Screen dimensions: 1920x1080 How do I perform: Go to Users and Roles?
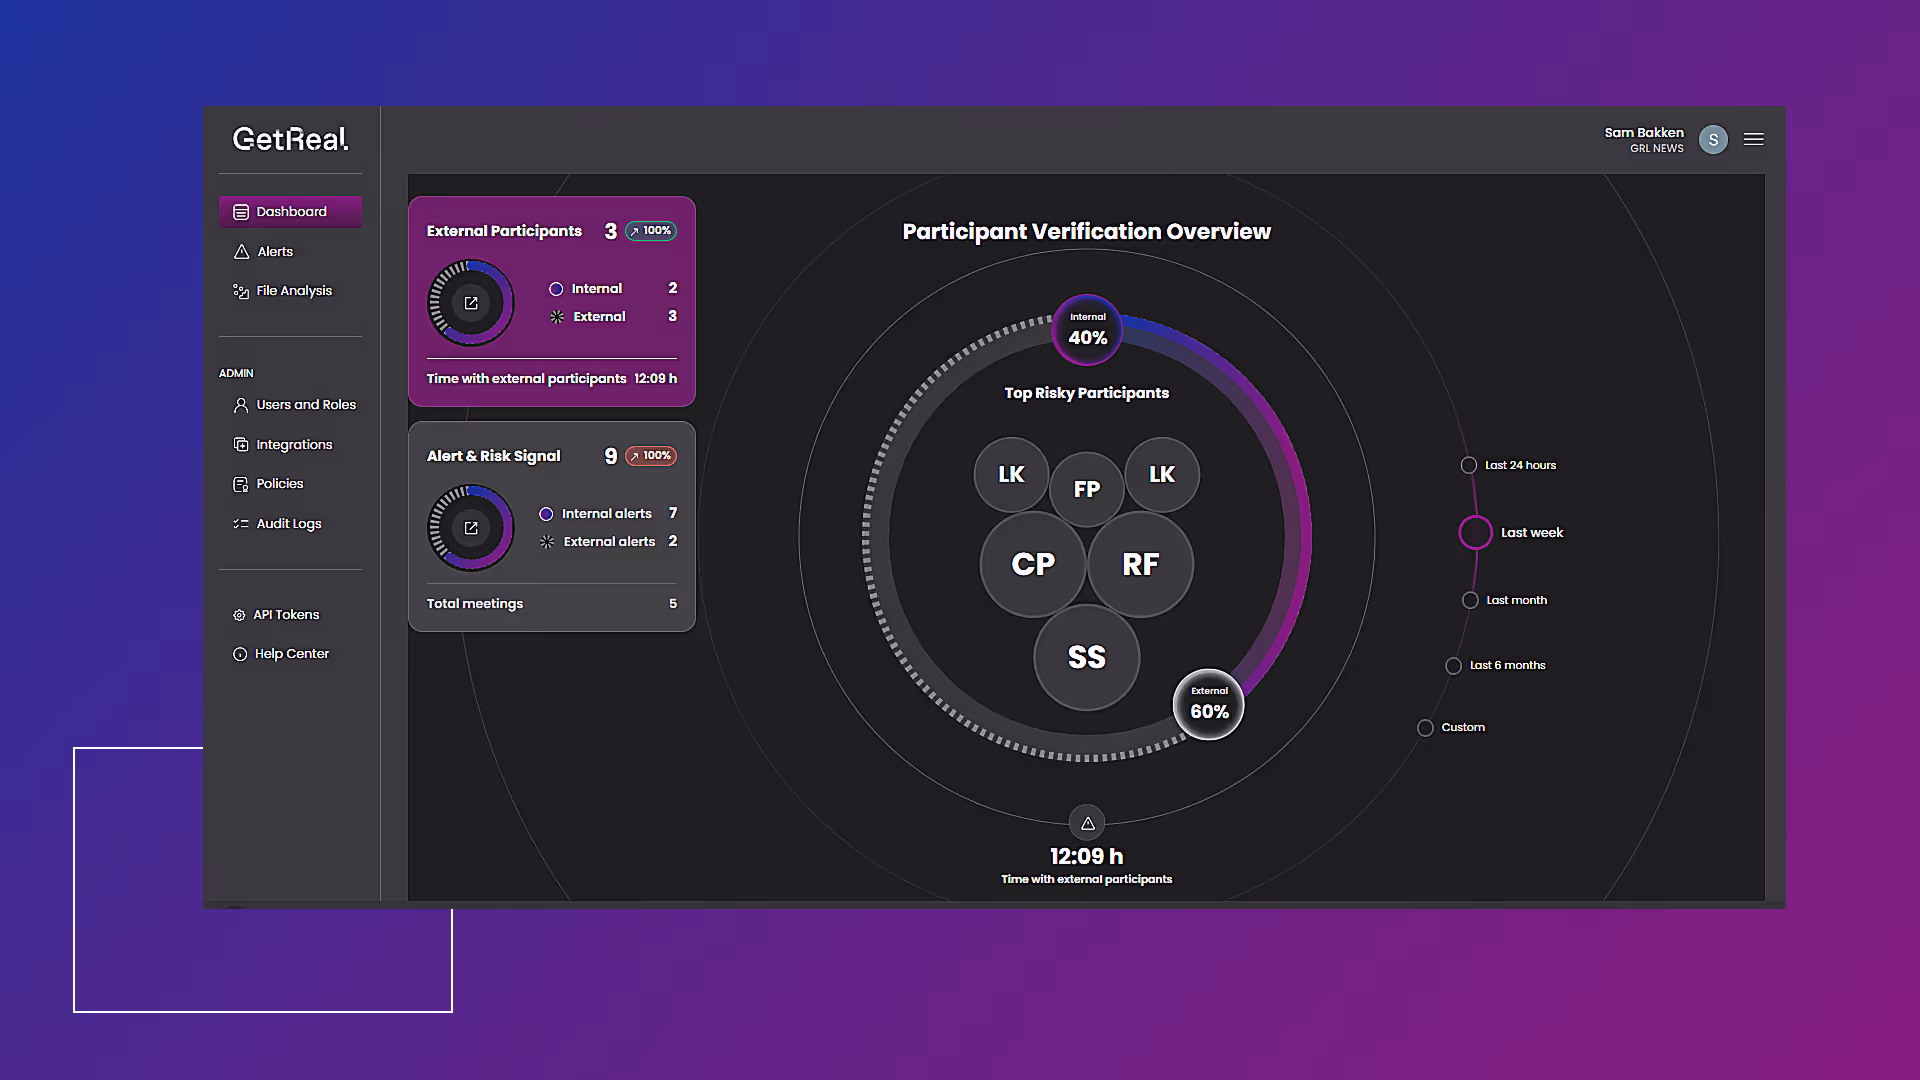(305, 405)
